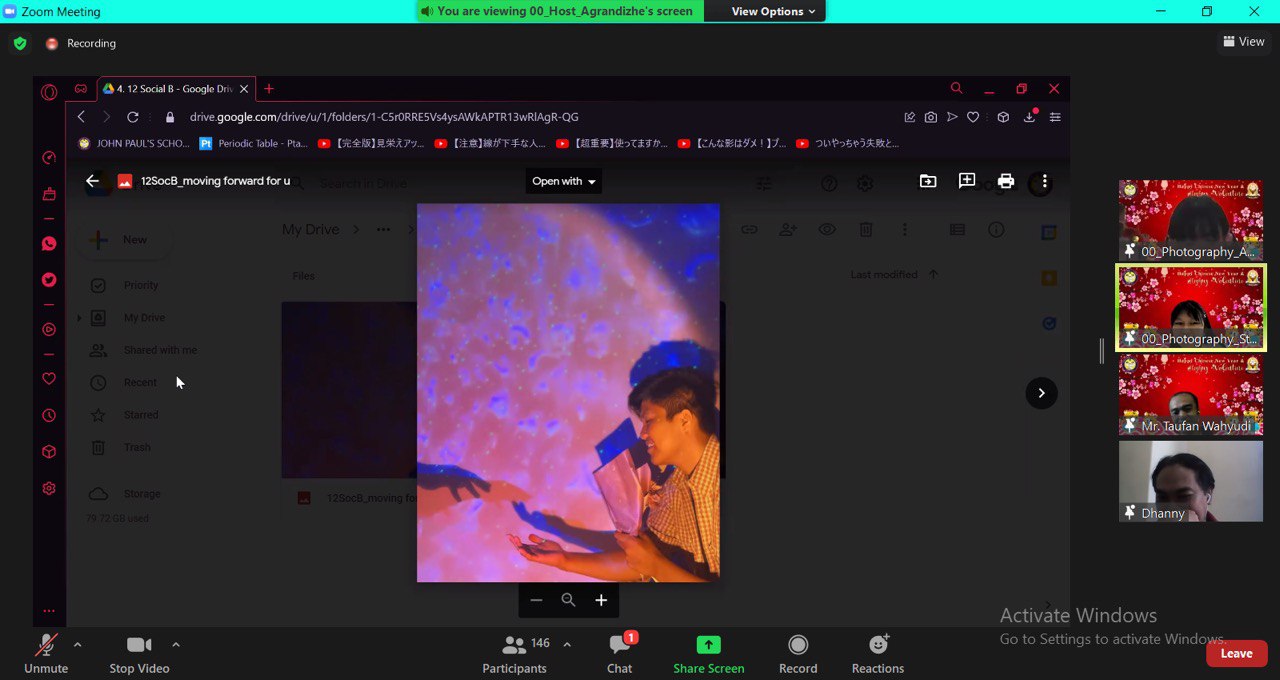Open sidebar setup three-dots menu
1280x680 pixels.
[49, 611]
